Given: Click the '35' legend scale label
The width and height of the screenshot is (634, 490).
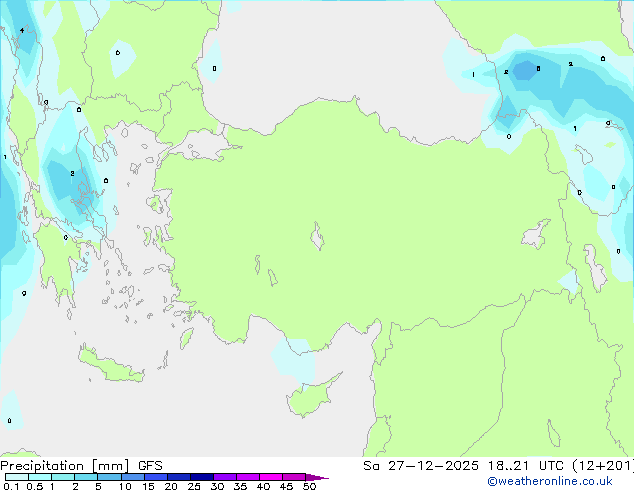Looking at the screenshot, I should 240,486.
